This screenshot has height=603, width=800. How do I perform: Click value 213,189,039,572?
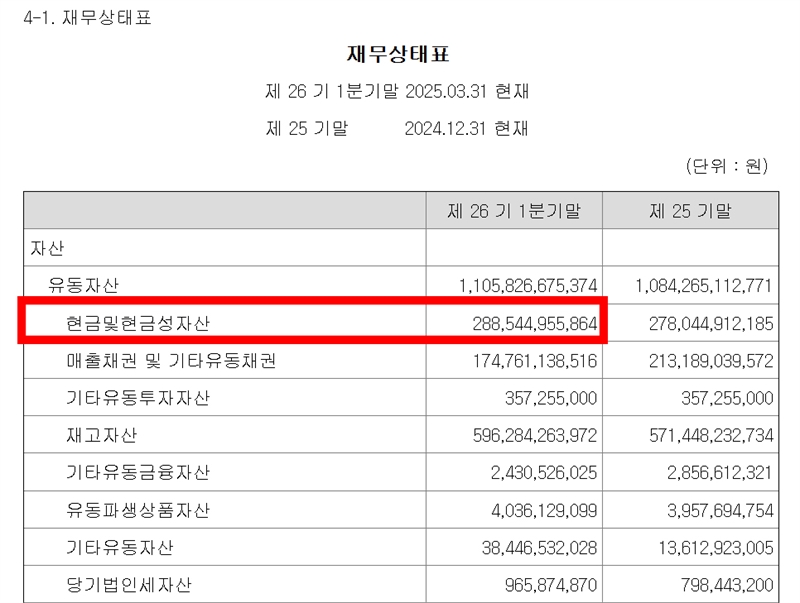711,361
